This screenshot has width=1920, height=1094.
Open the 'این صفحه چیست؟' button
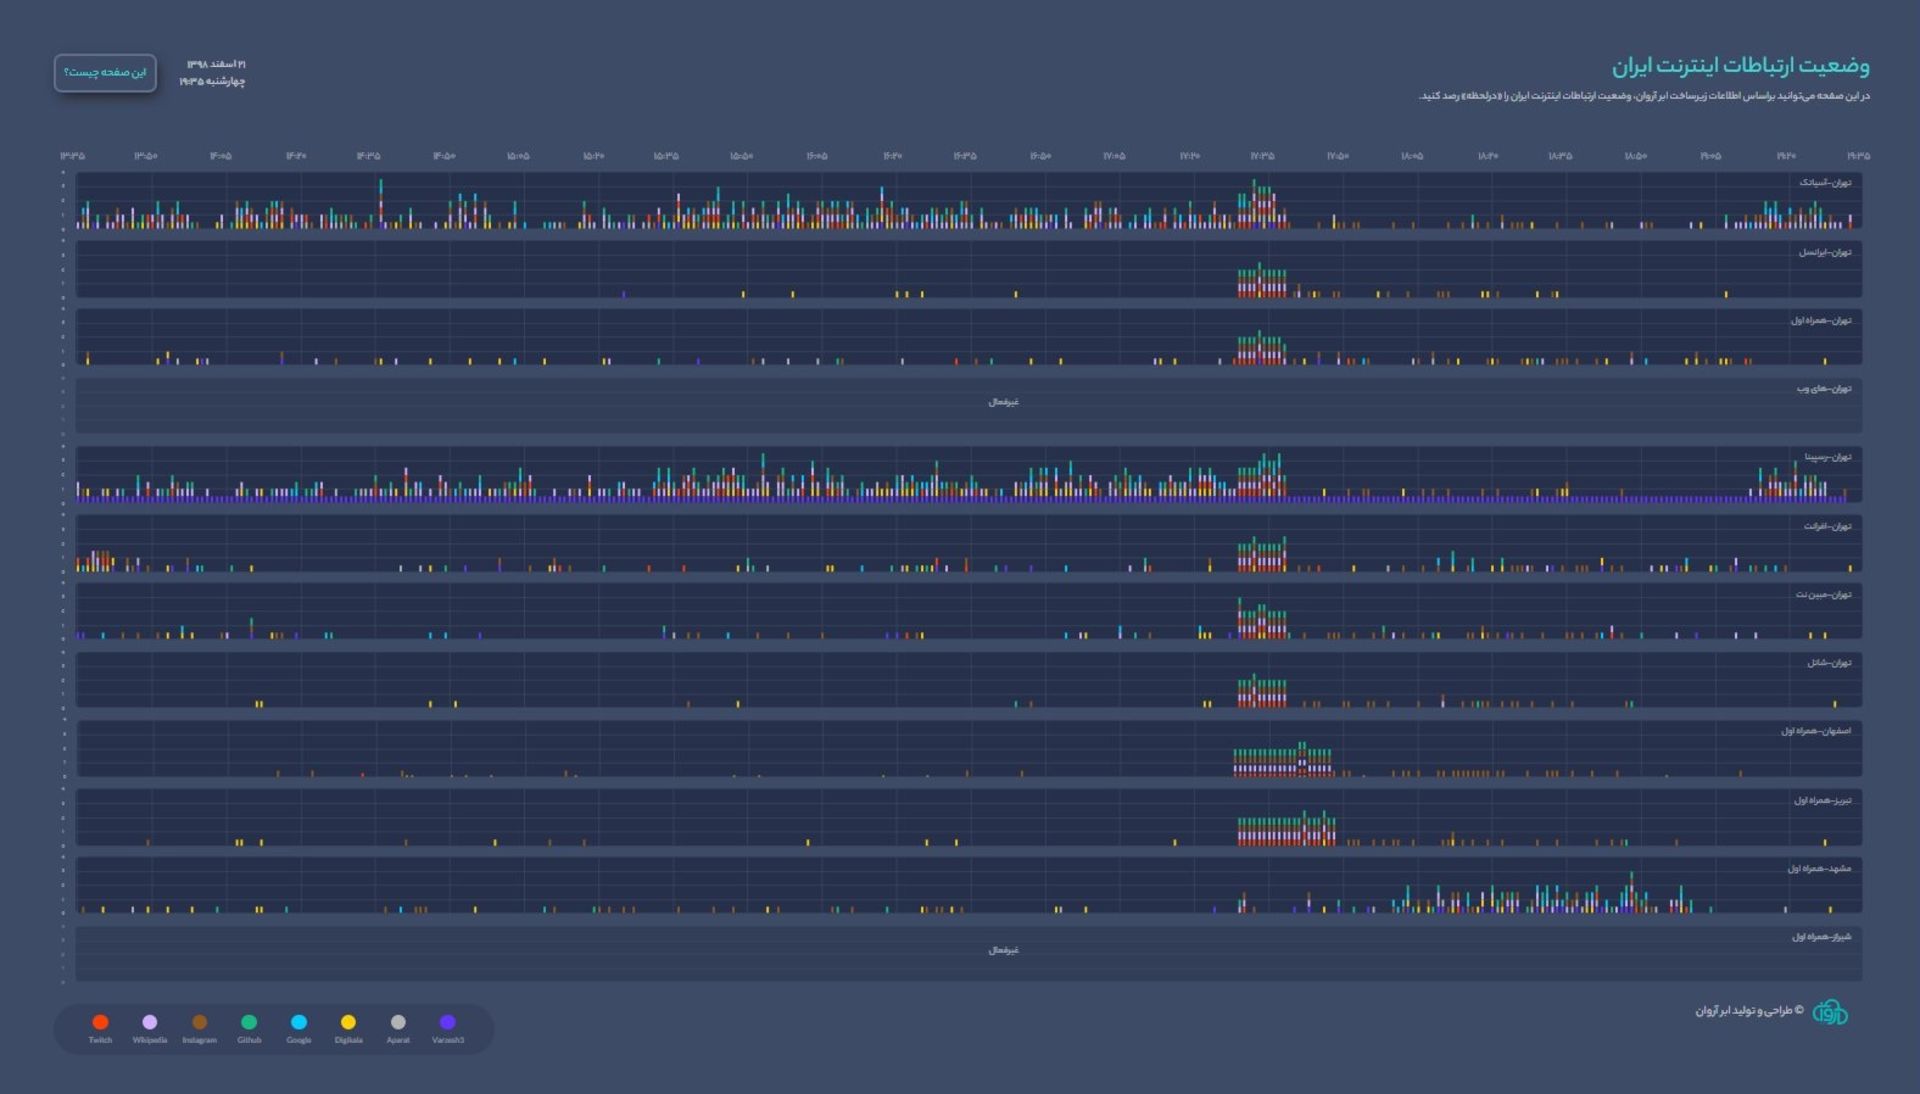[105, 73]
